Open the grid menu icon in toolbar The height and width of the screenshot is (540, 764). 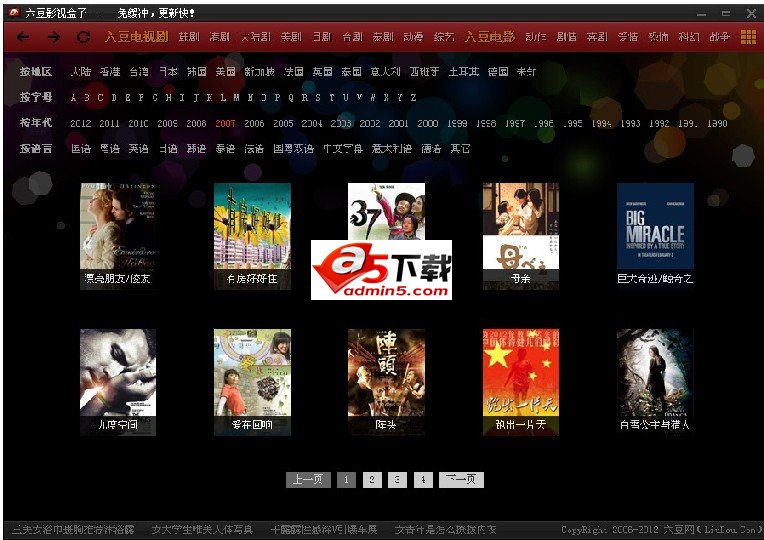(748, 37)
